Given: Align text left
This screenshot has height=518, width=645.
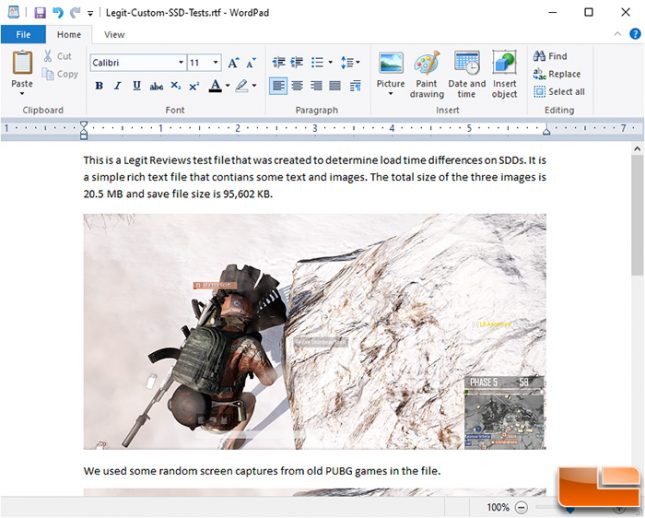Looking at the screenshot, I should click(x=278, y=86).
